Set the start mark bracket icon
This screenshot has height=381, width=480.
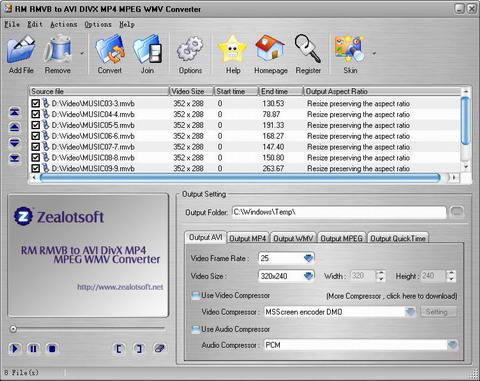[x=119, y=349]
